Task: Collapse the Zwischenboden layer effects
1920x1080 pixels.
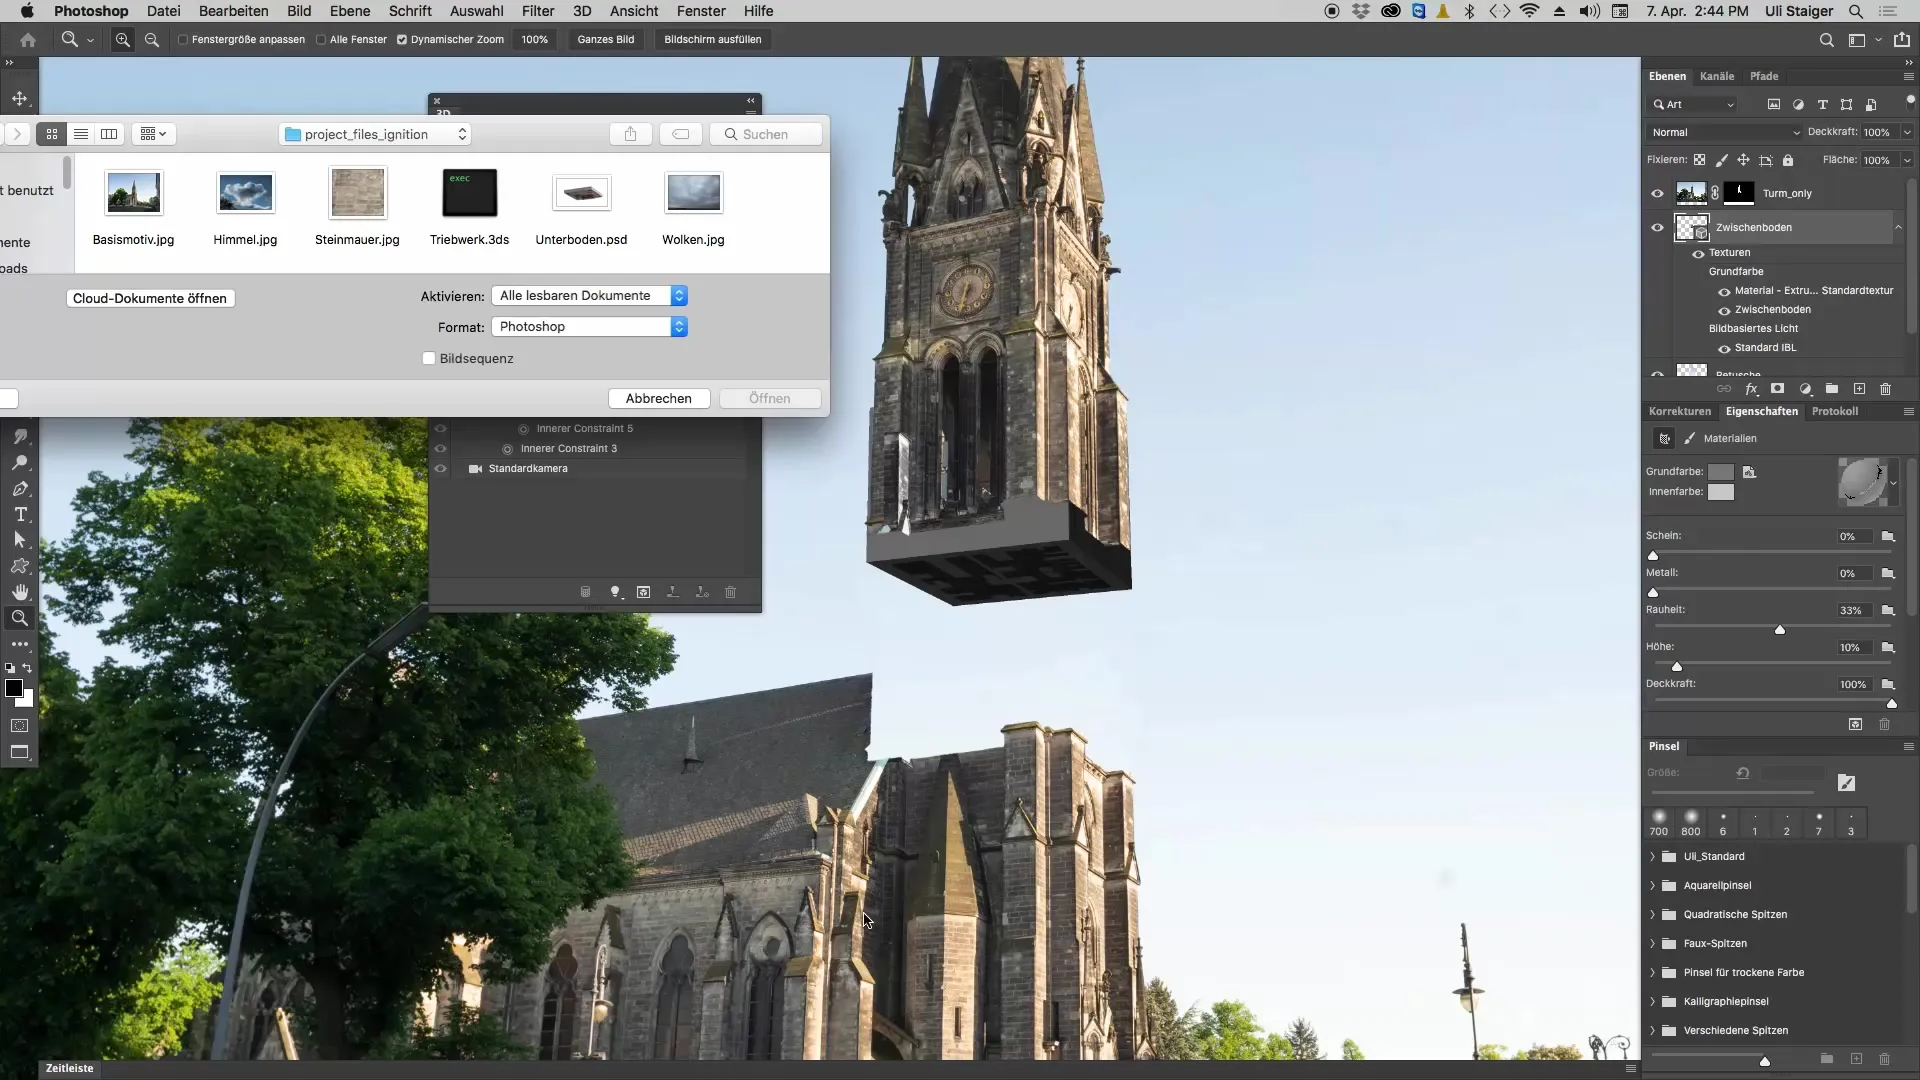Action: point(1898,228)
